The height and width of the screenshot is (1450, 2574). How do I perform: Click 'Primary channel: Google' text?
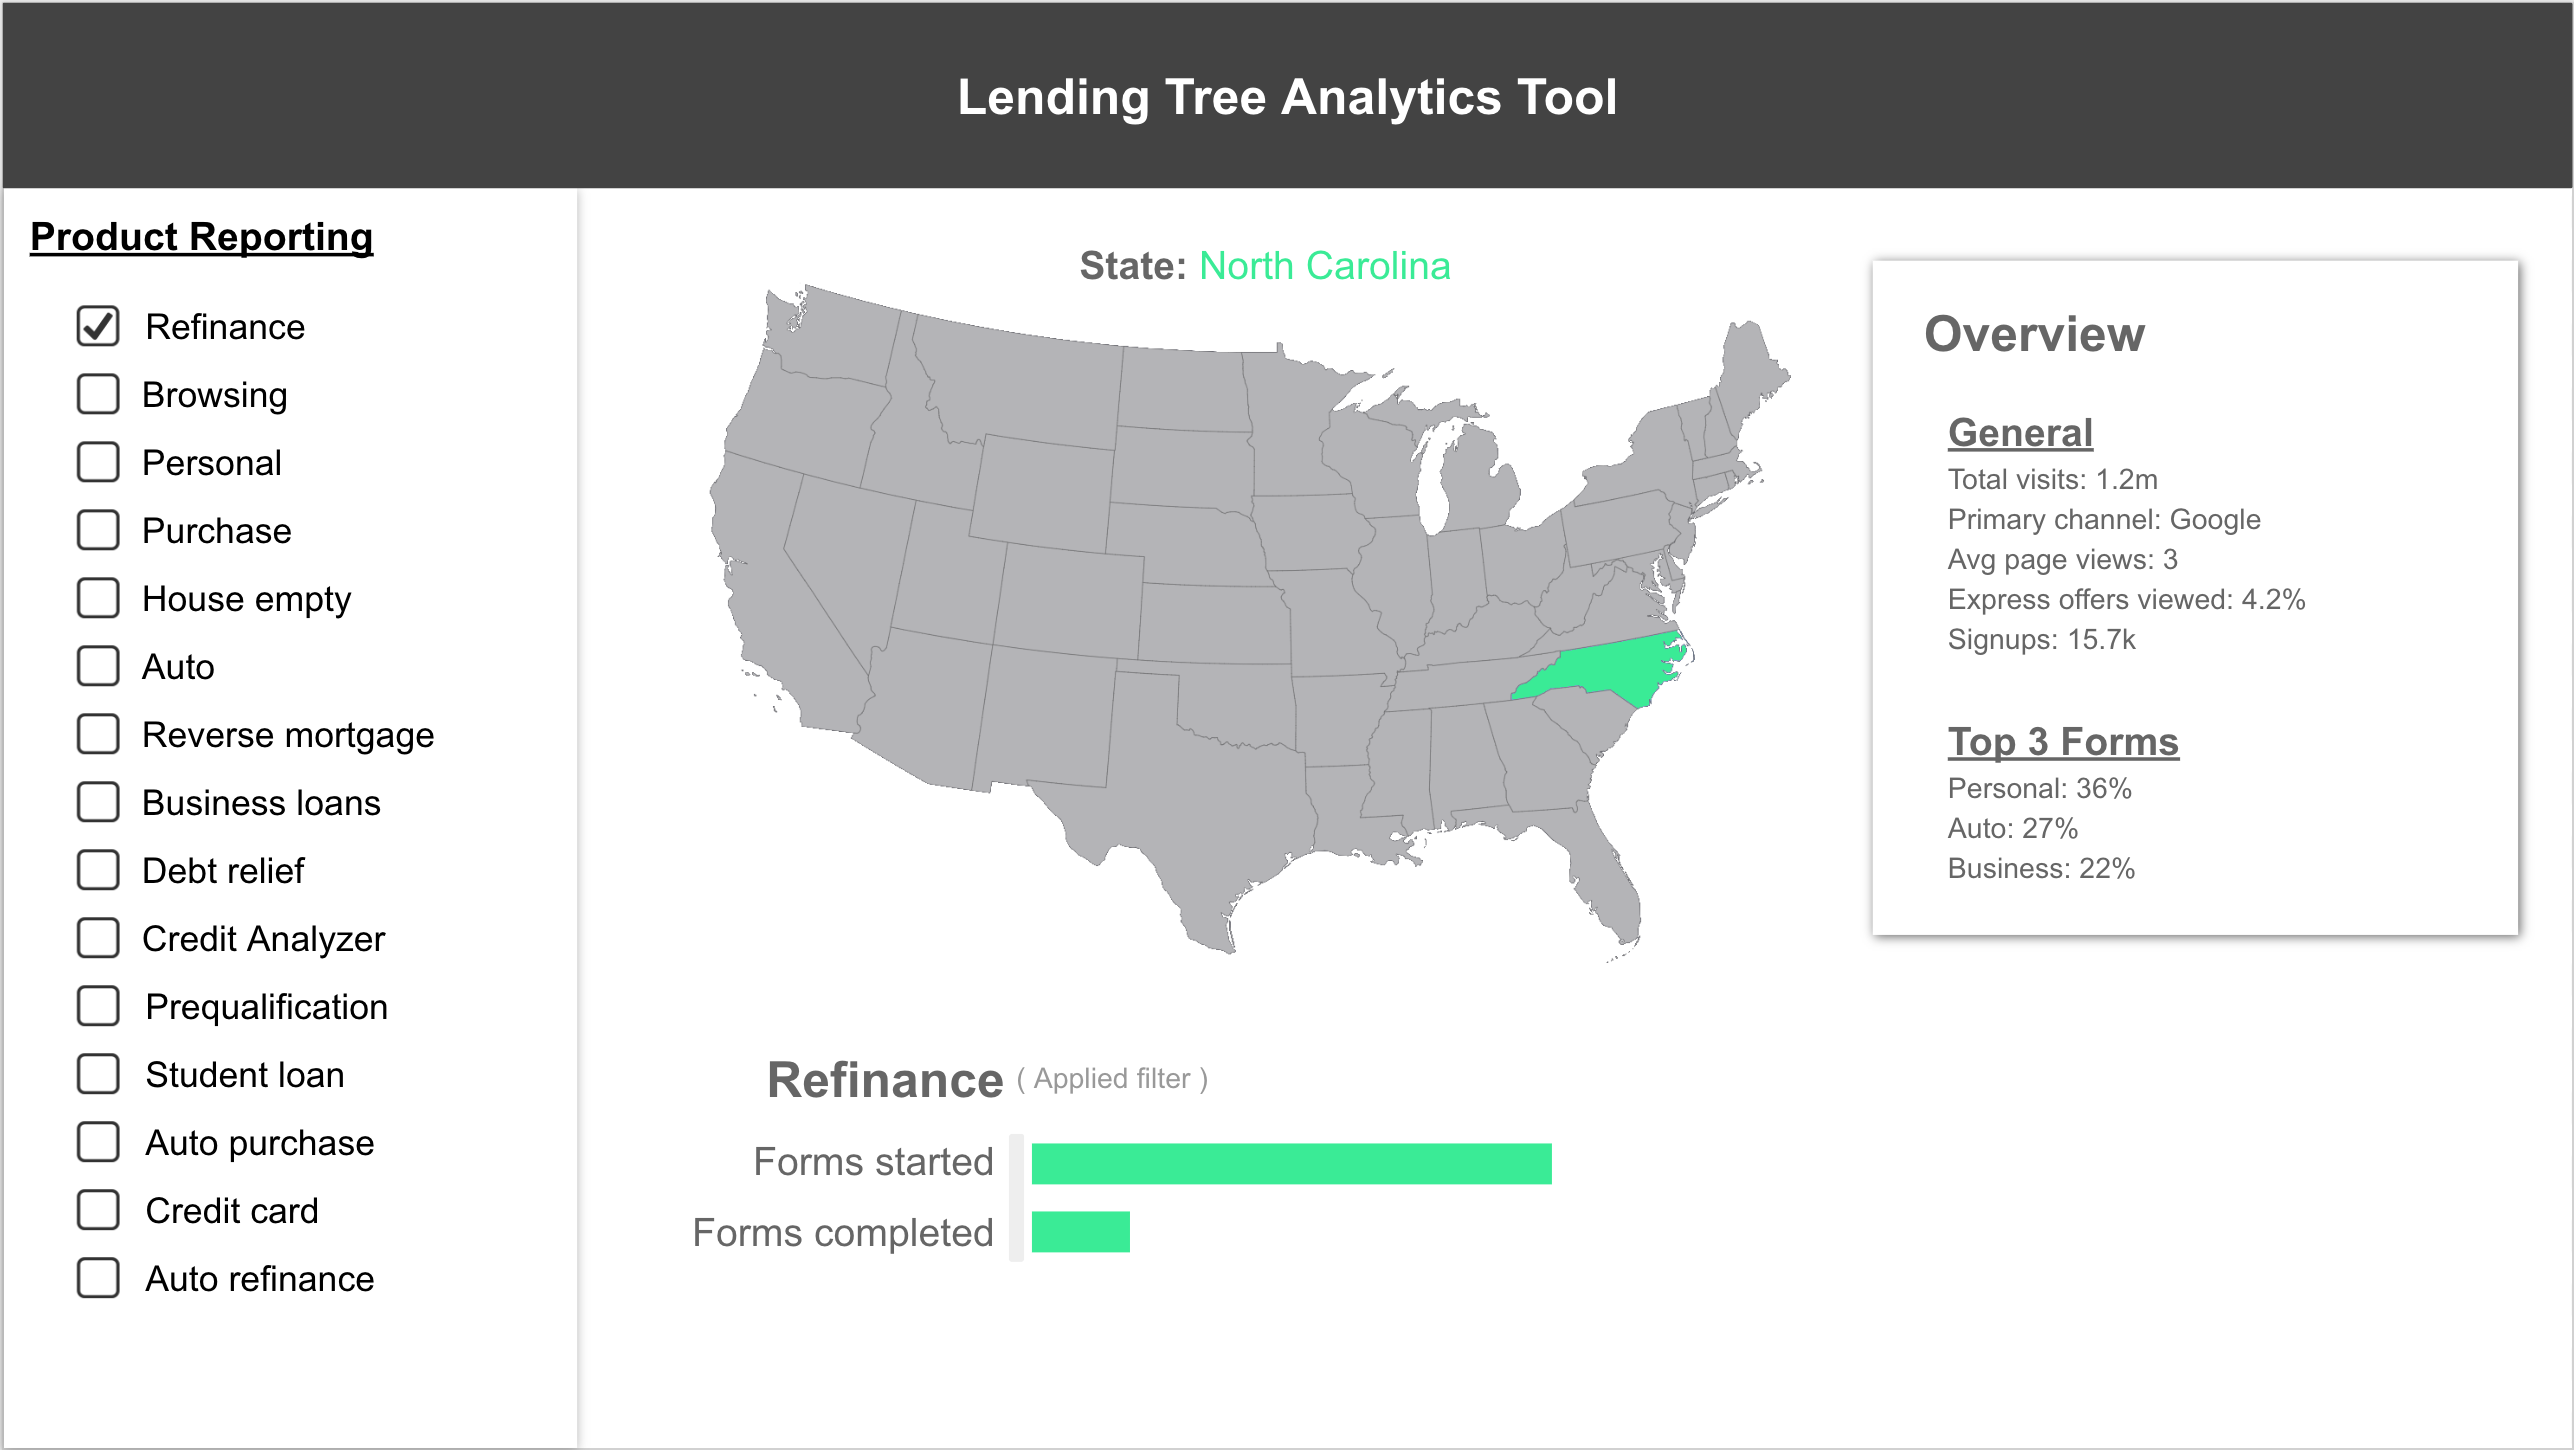click(x=2104, y=520)
